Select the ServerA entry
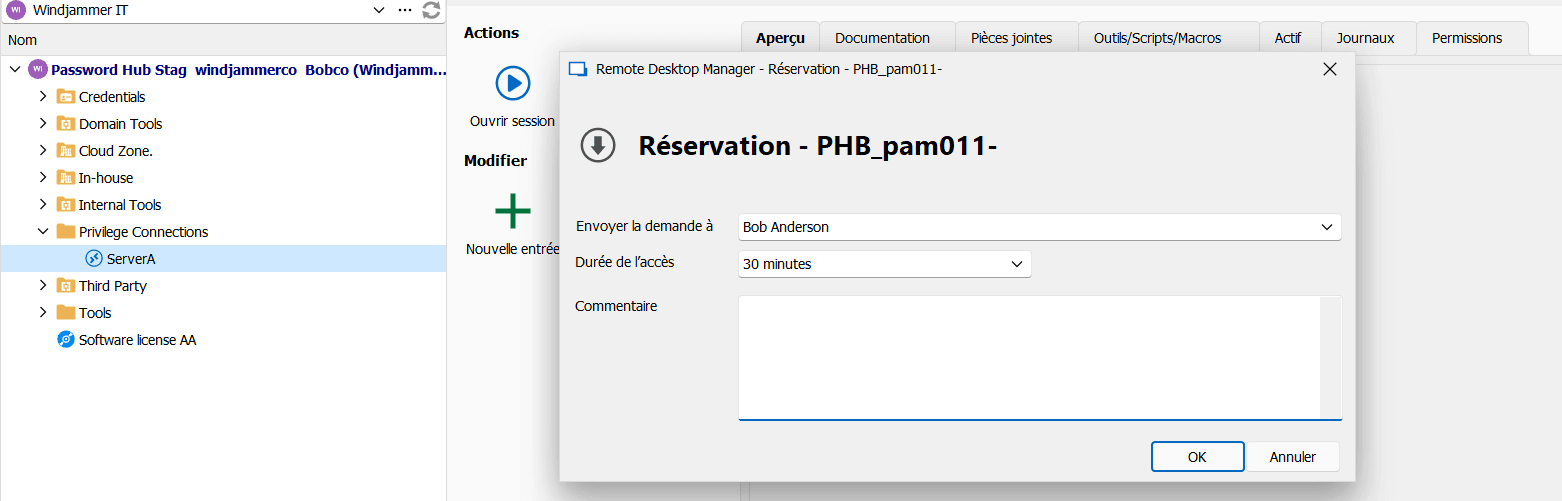Viewport: 1562px width, 501px height. (223, 259)
